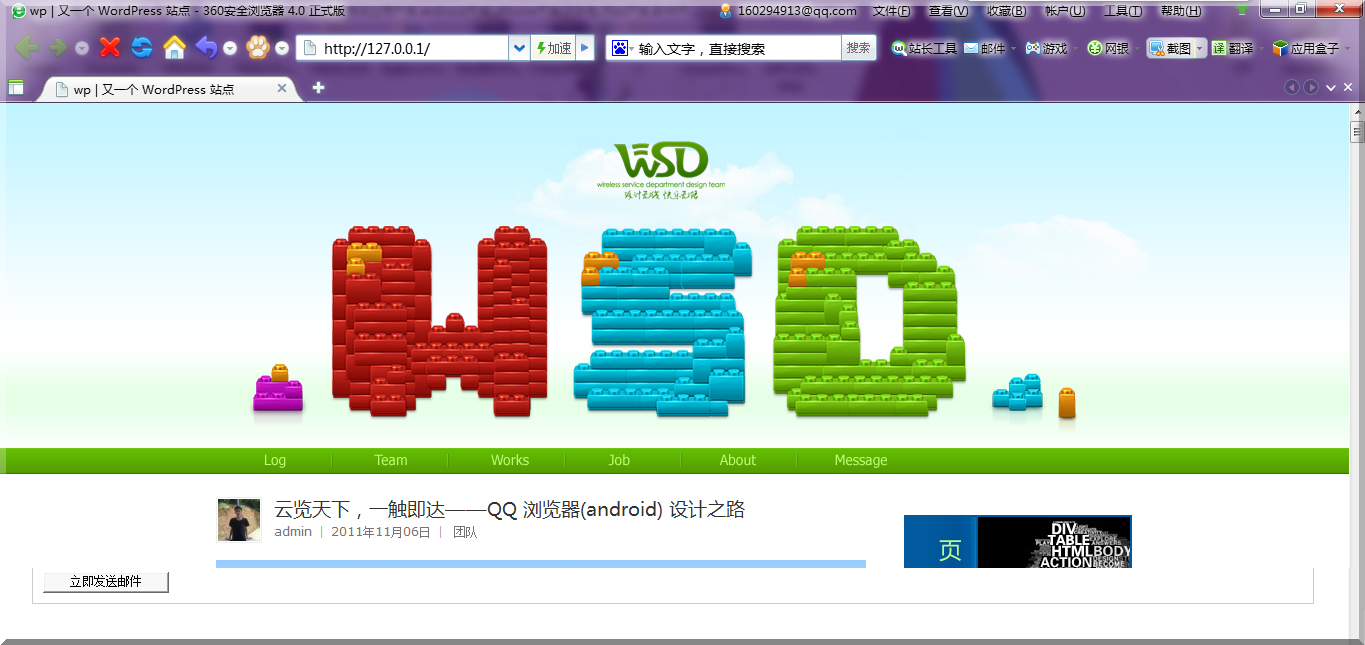Select the screenshot (截图) tool icon
Viewport: 1365px width, 645px height.
click(x=1155, y=47)
